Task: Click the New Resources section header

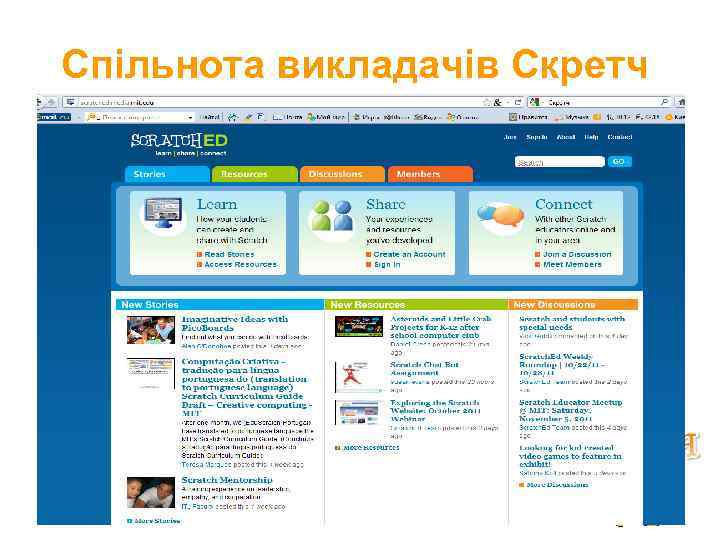Action: [416, 304]
